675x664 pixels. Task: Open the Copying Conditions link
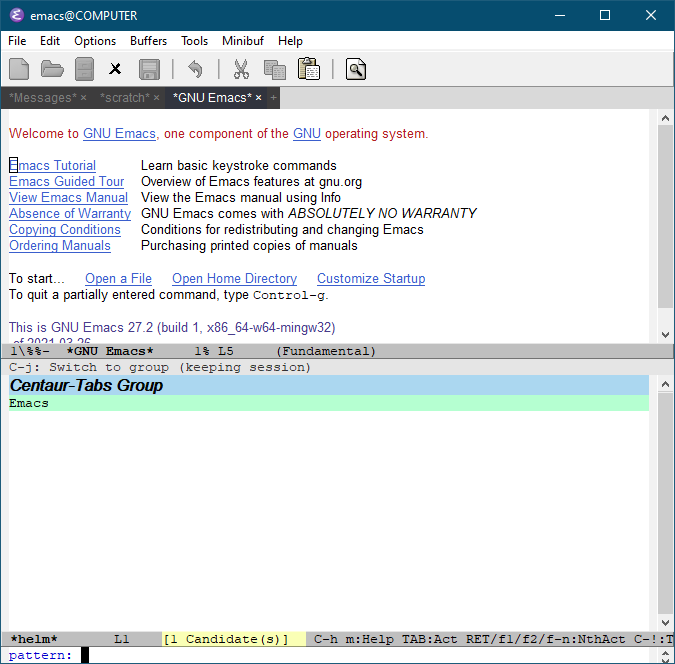(x=65, y=230)
